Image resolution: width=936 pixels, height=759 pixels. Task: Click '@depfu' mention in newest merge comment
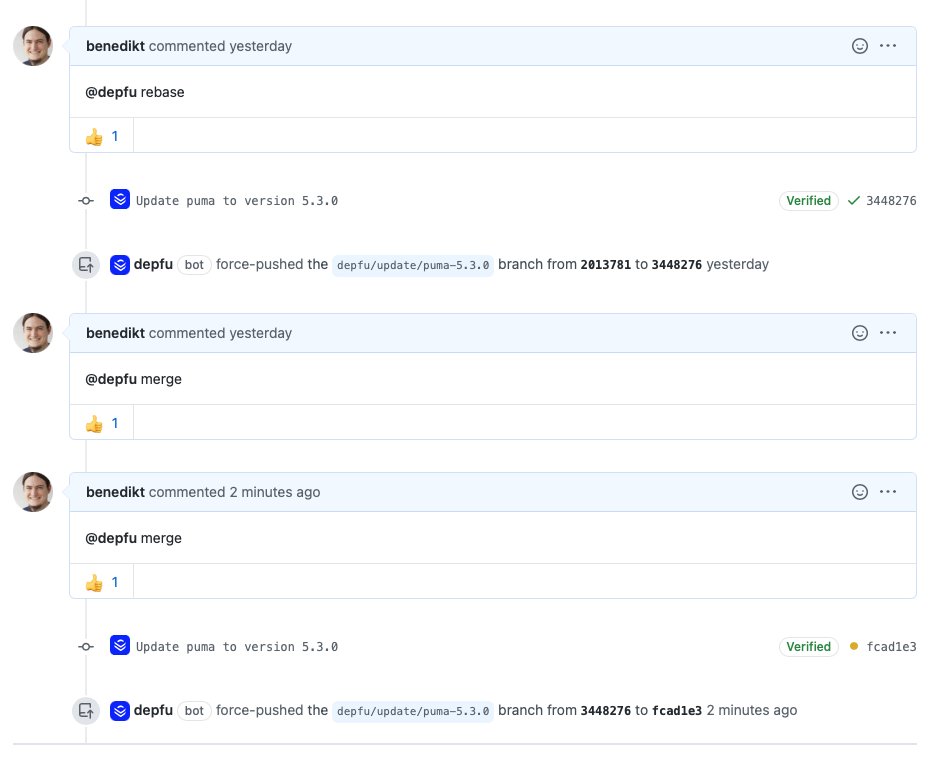[111, 537]
